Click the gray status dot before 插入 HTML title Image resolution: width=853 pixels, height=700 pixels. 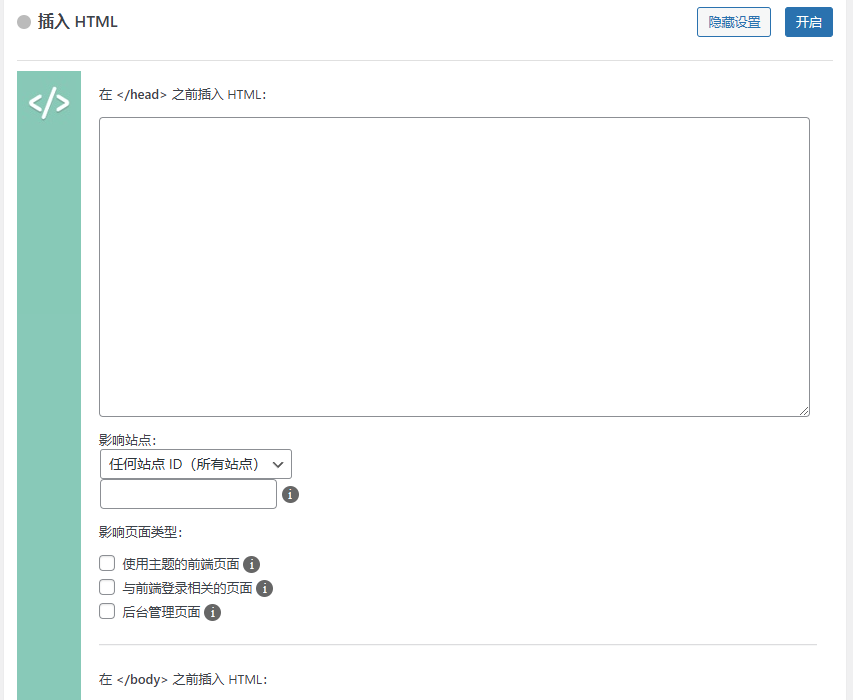22,21
